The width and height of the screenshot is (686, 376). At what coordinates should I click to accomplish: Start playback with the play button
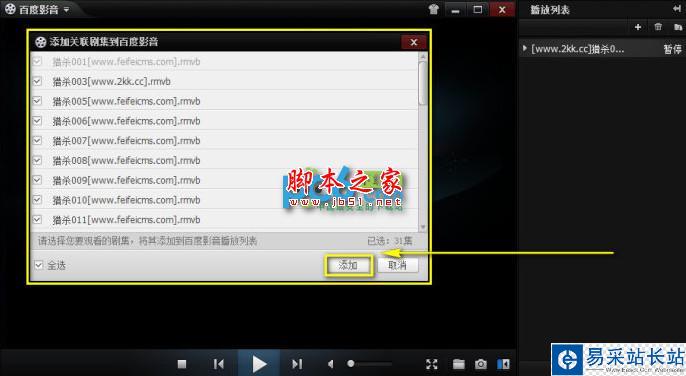(259, 364)
